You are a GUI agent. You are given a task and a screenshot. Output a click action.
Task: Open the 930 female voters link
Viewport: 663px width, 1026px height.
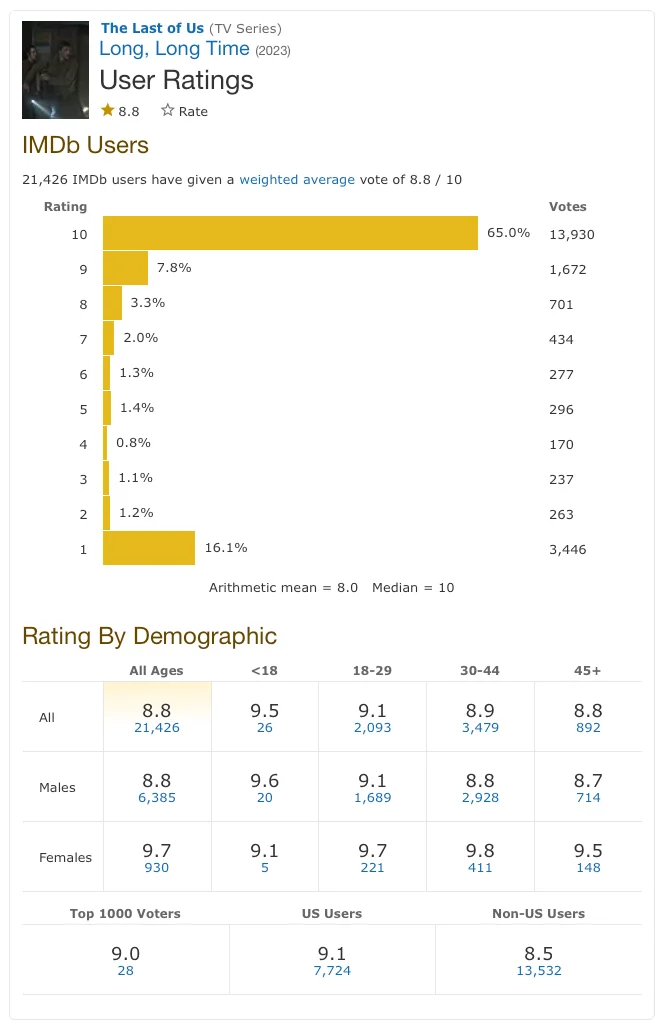click(157, 868)
